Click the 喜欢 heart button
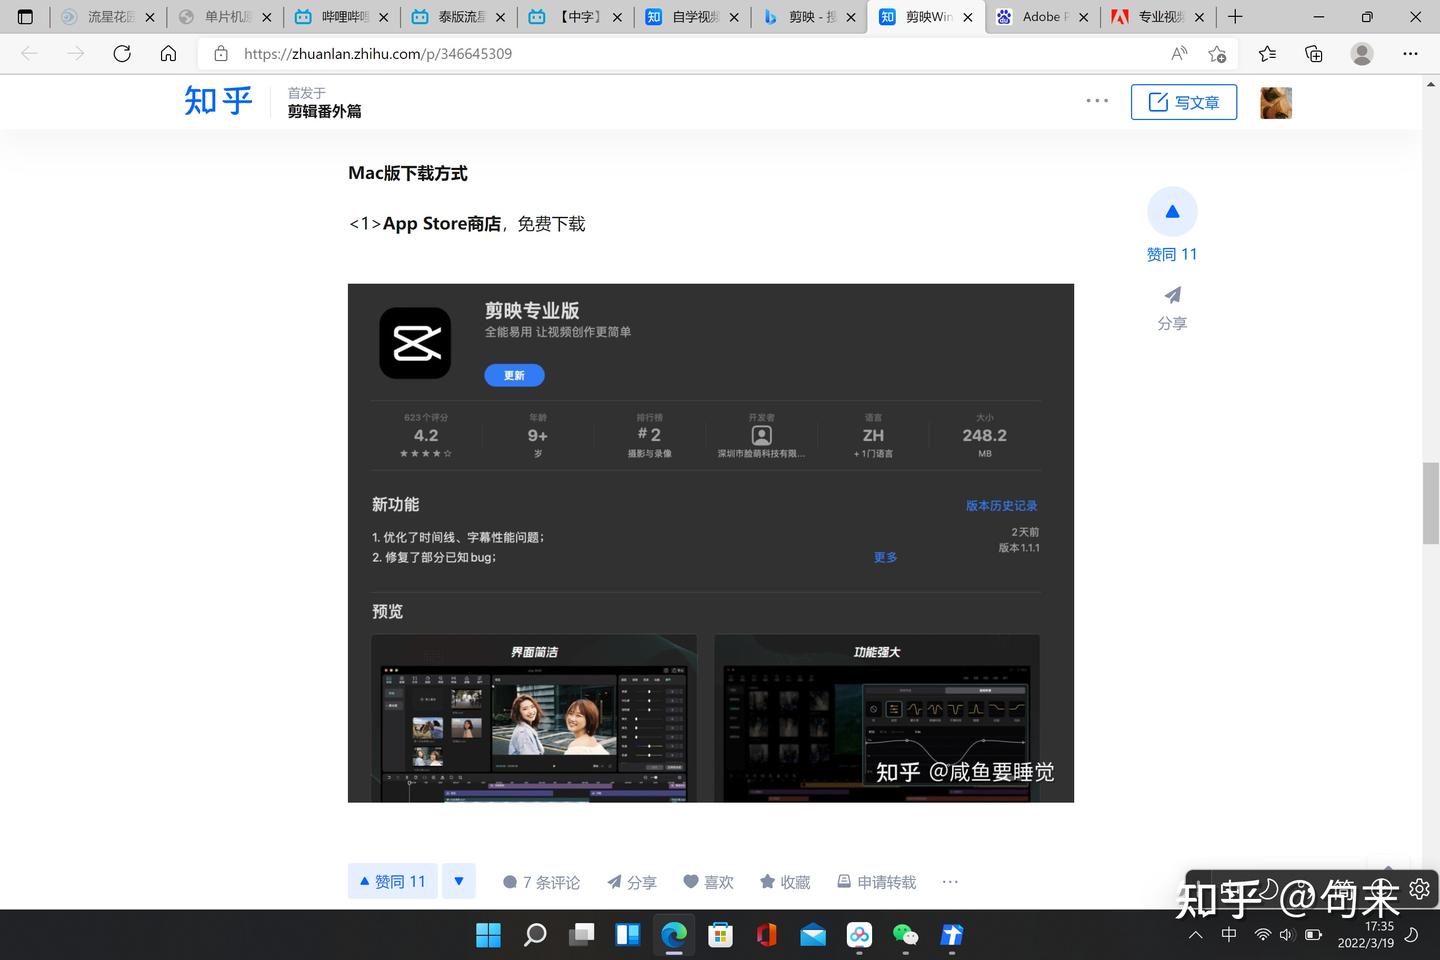The width and height of the screenshot is (1440, 960). tap(708, 882)
